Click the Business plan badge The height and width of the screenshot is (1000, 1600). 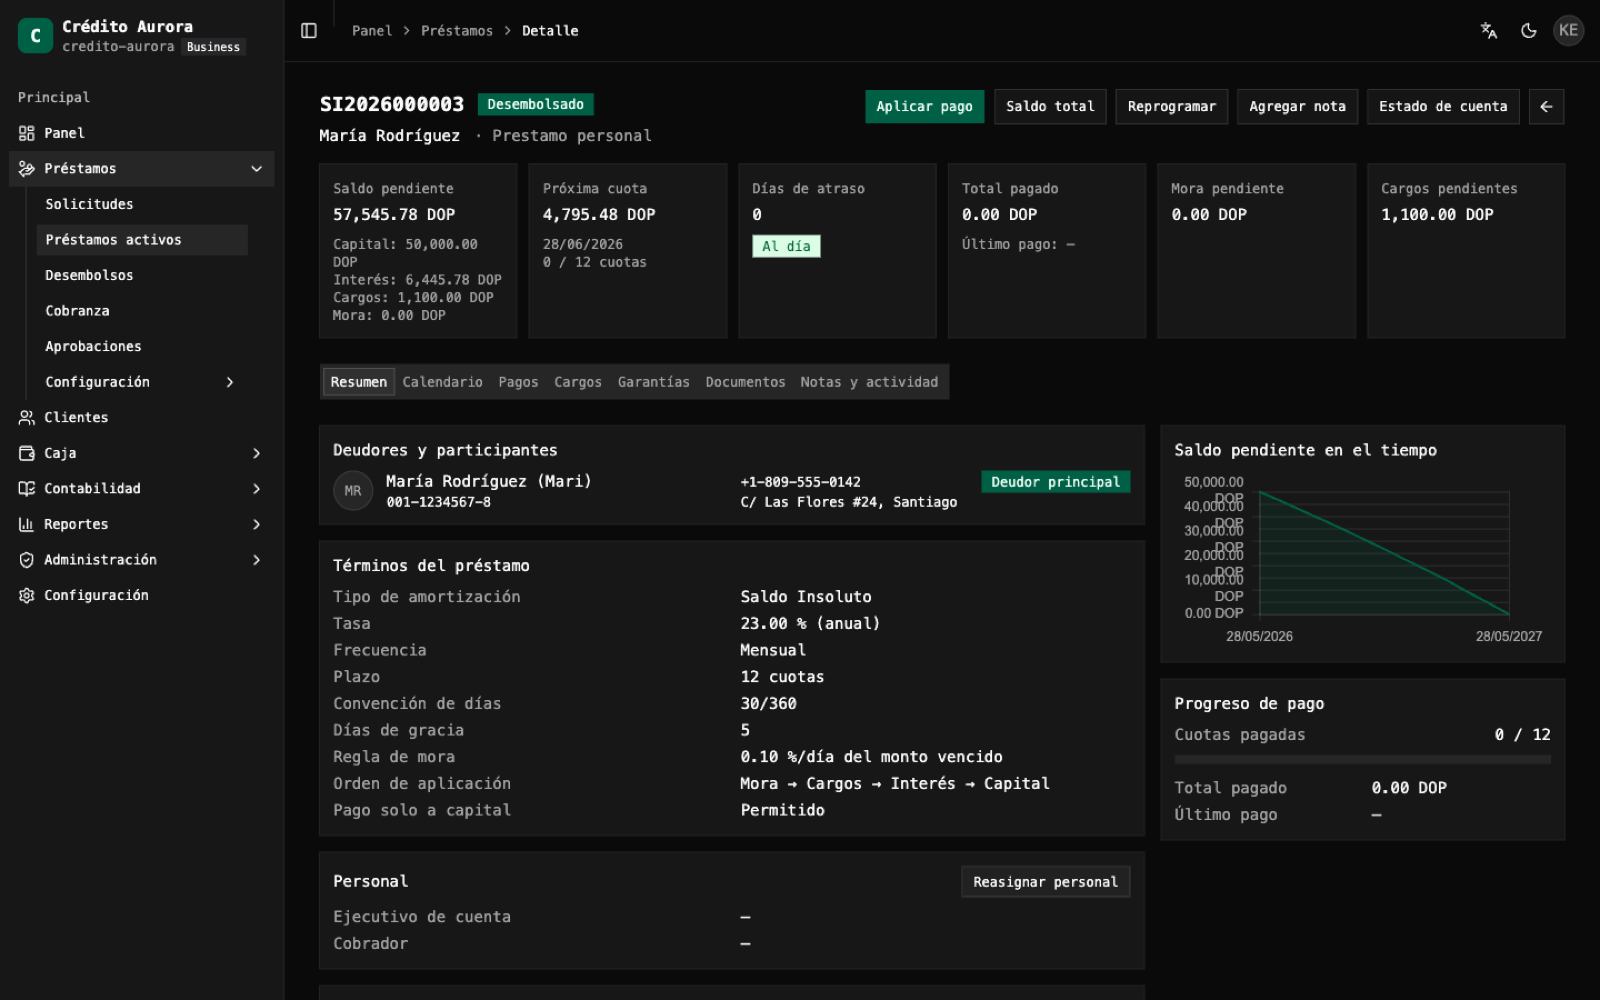click(213, 47)
